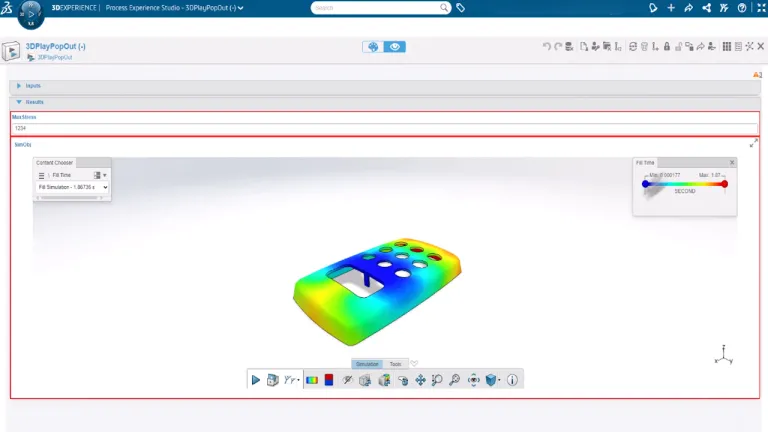Toggle the hide/show crossed-eye icon
This screenshot has width=768, height=432.
point(347,380)
